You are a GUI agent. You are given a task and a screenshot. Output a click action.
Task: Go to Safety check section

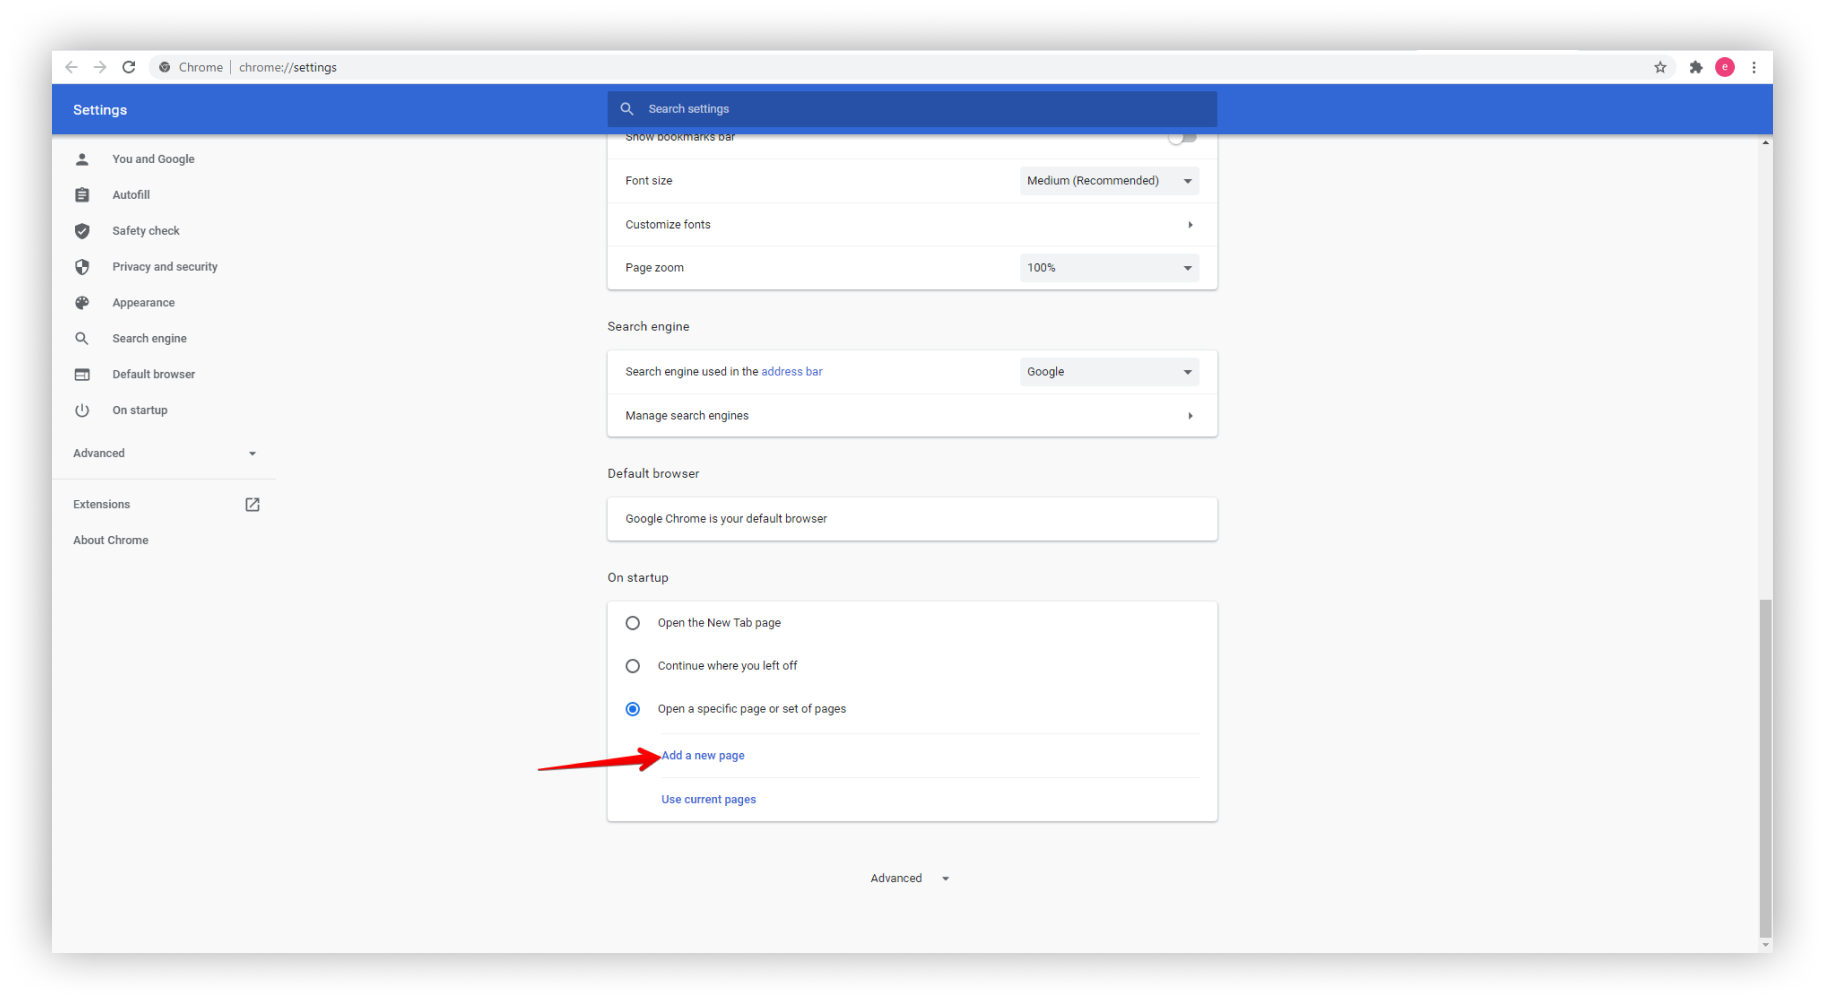click(x=146, y=231)
